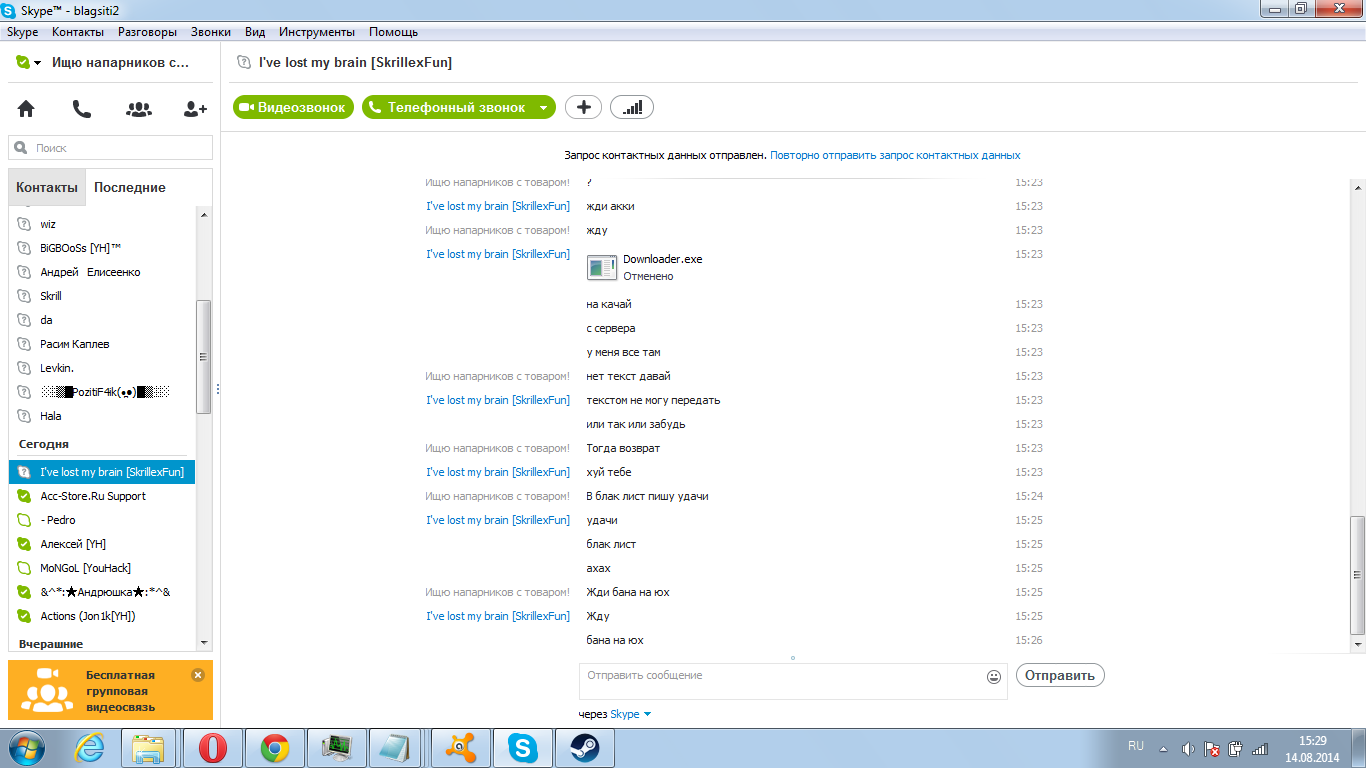Open the Звонки menu
The image size is (1366, 768).
pyautogui.click(x=211, y=32)
